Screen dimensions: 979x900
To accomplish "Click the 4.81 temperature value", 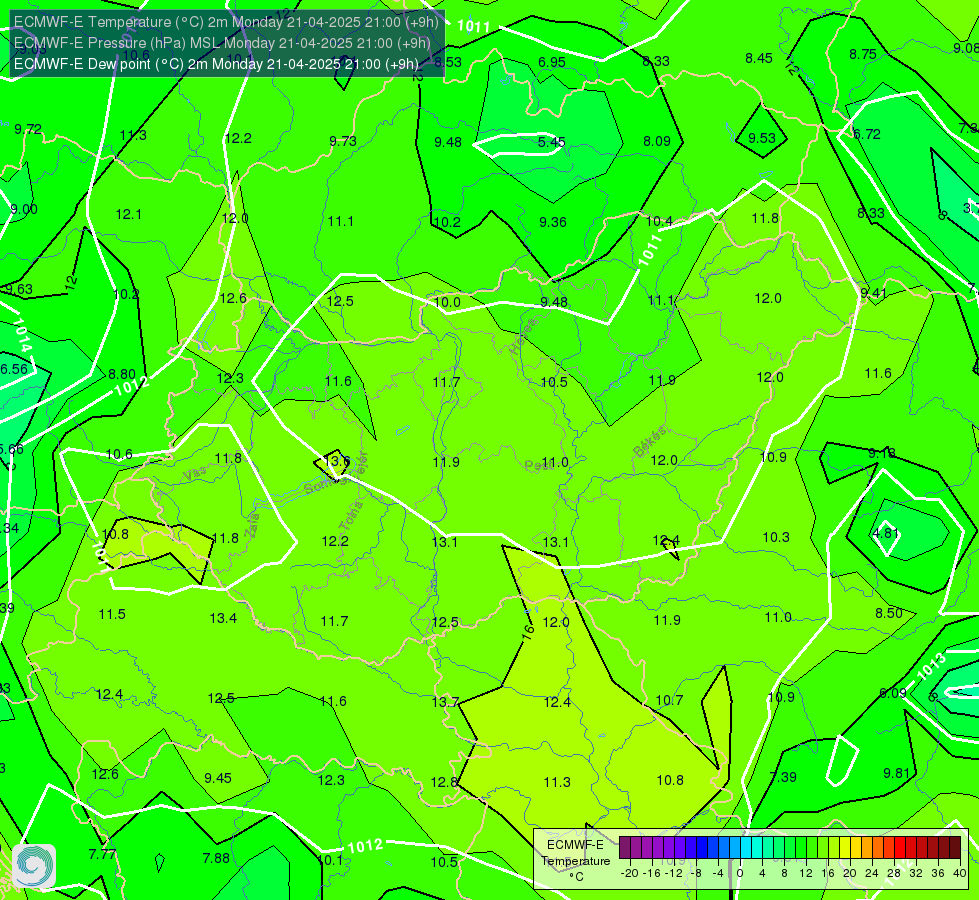I will click(x=885, y=533).
